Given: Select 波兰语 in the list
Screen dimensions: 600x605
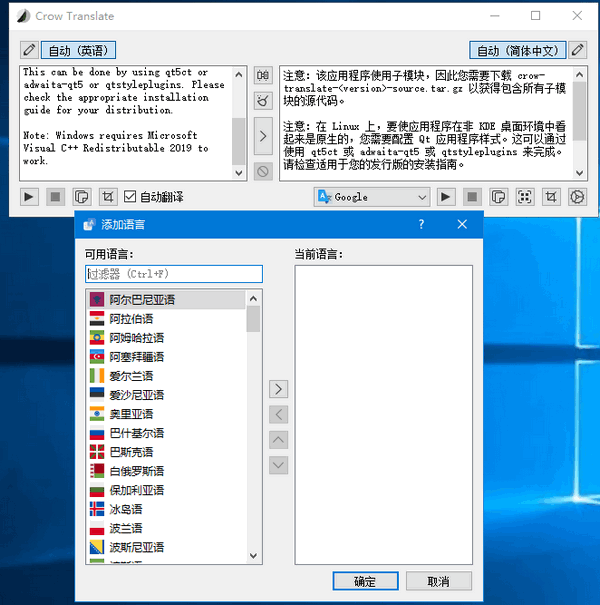Looking at the screenshot, I should pos(166,528).
